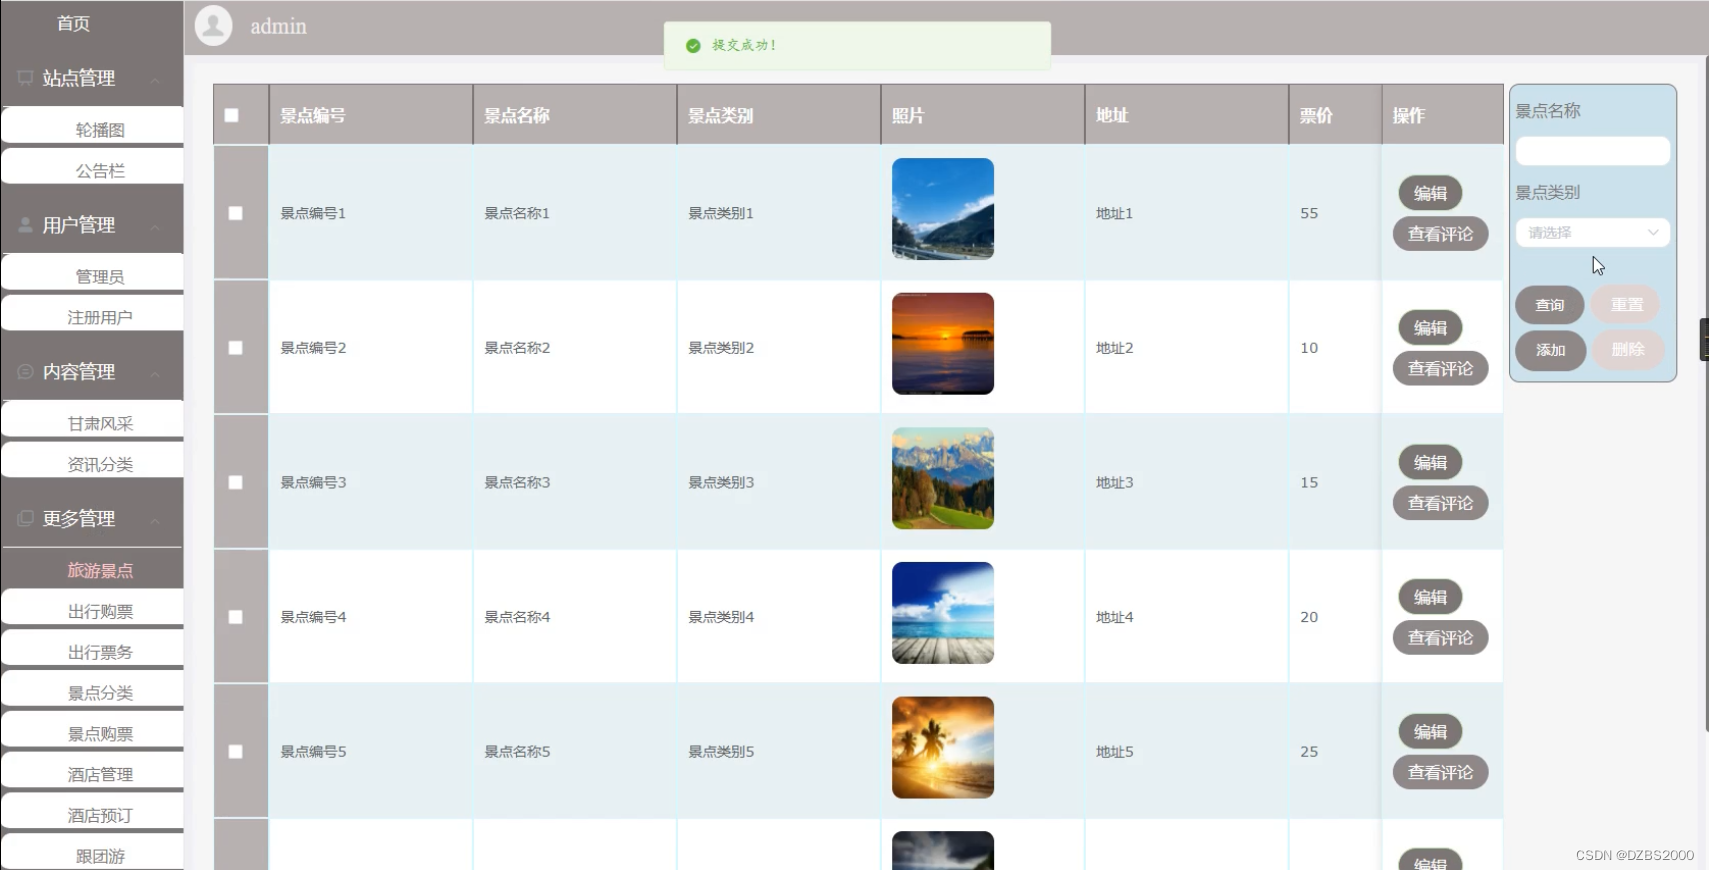Screen dimensions: 1709x870
Task: Click 编辑 for row 景点编号5
Action: tap(1430, 732)
